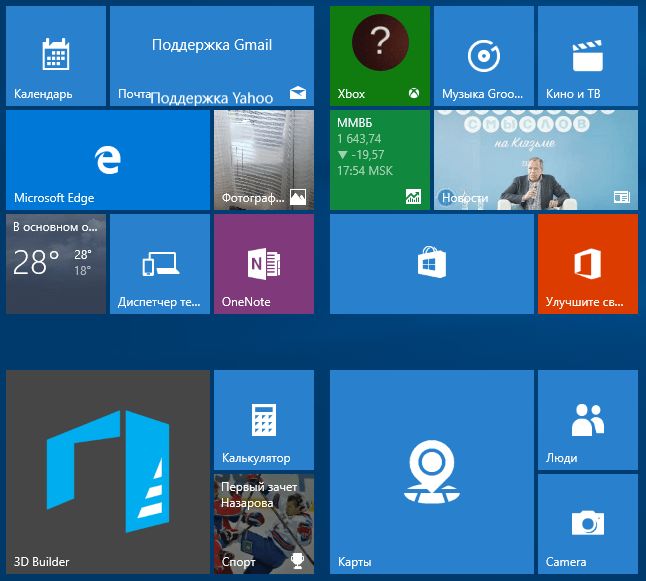The height and width of the screenshot is (581, 646).
Task: Click the orange Office tile
Action: 587,264
